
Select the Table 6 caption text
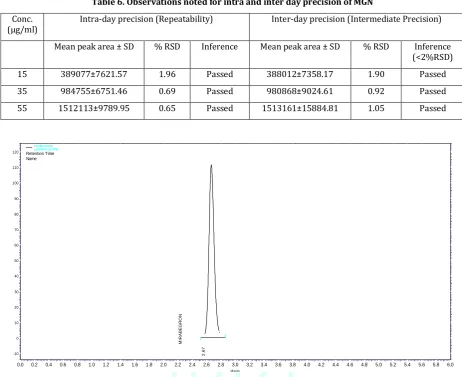click(232, 3)
